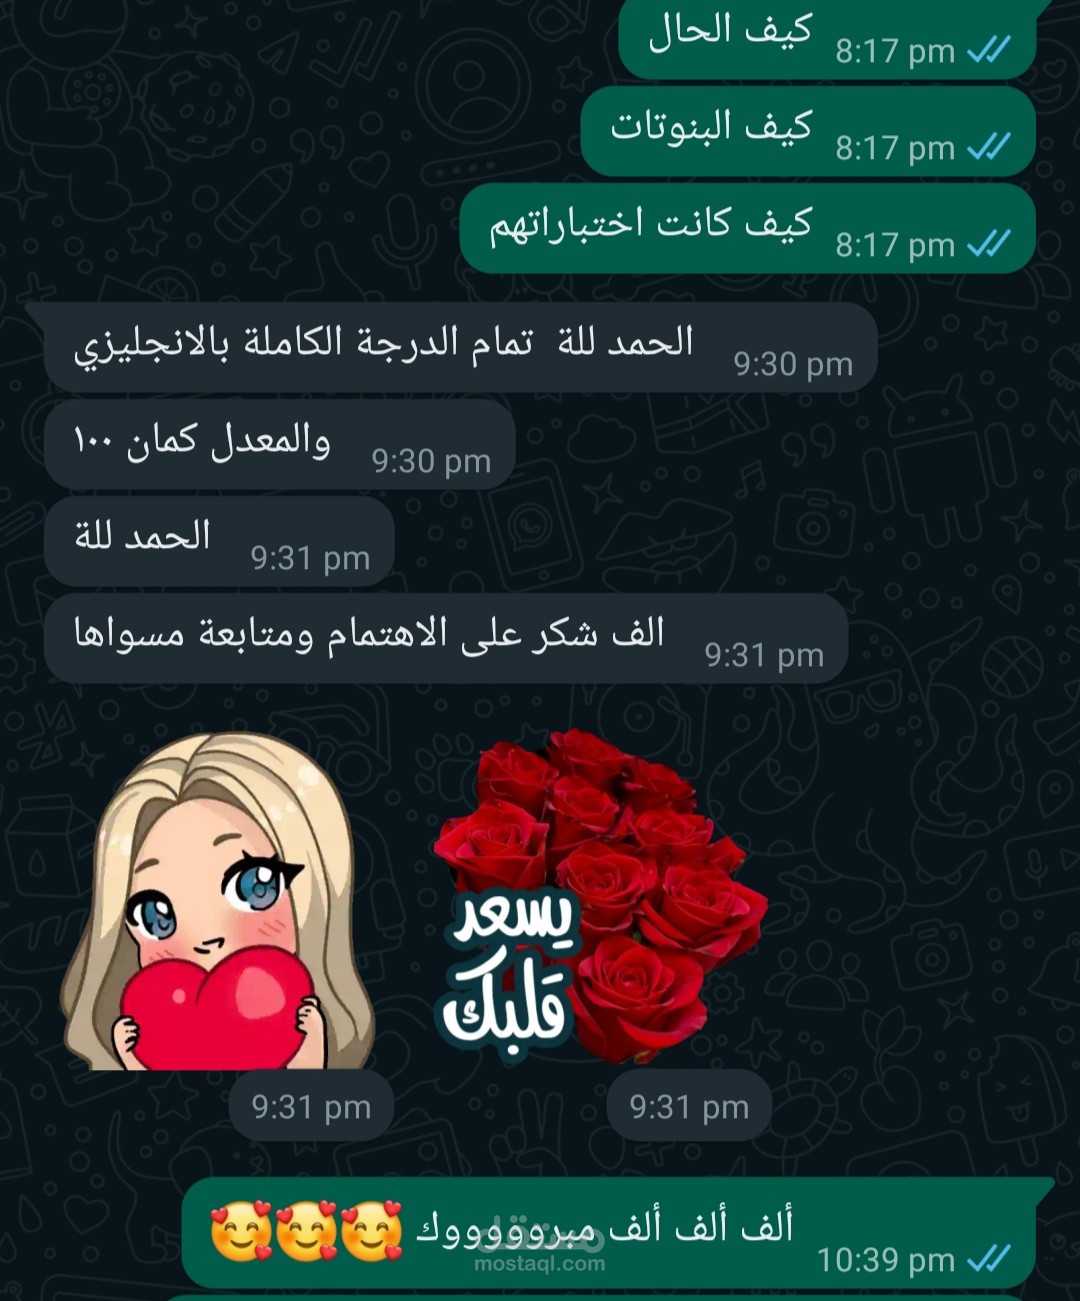The height and width of the screenshot is (1301, 1080).
Task: Tap the 9:30 pm time on English grade message
Action: (x=793, y=364)
